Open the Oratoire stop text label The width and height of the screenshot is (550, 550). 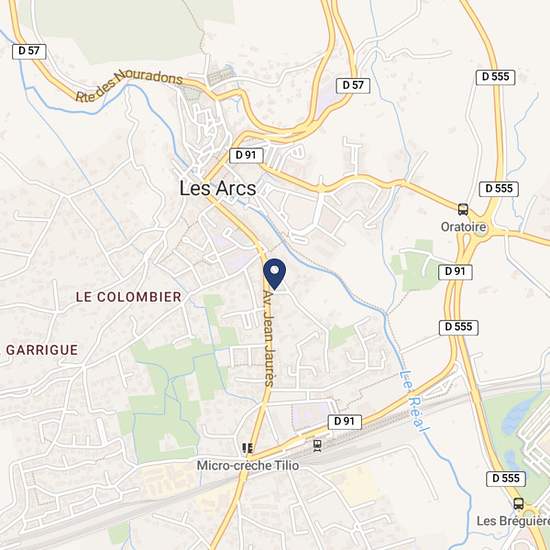463,227
